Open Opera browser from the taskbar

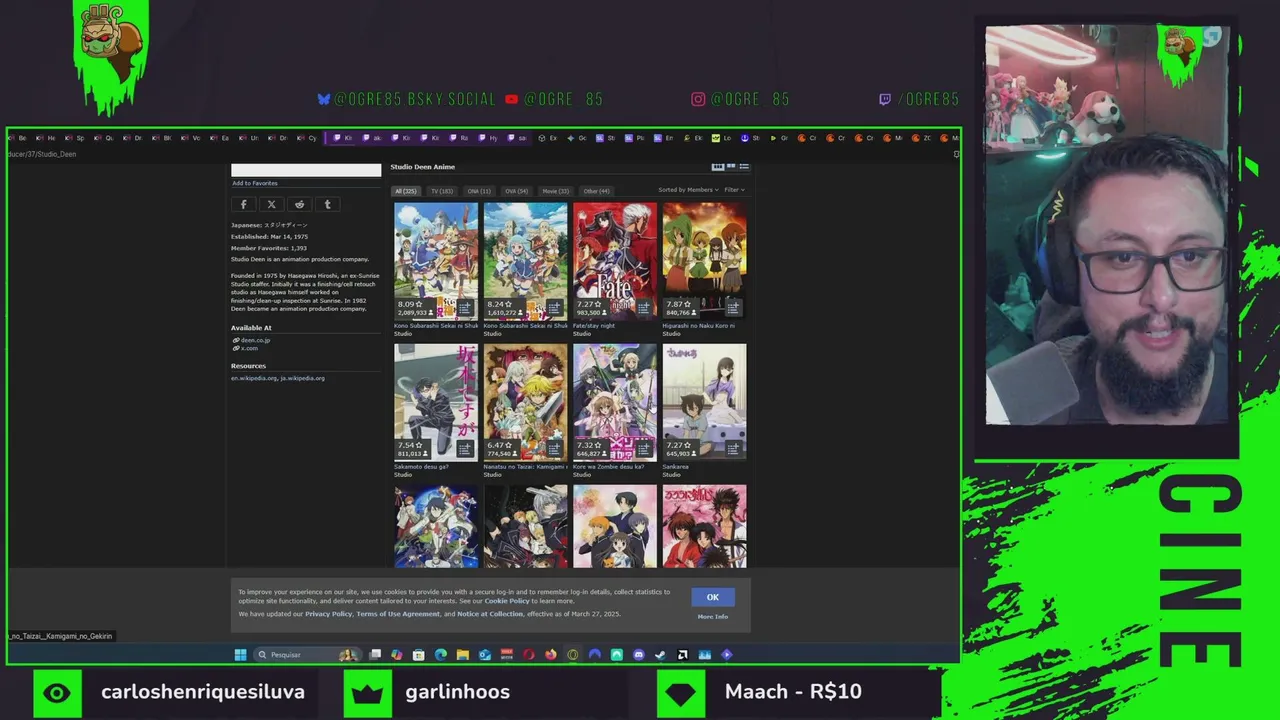(x=529, y=655)
